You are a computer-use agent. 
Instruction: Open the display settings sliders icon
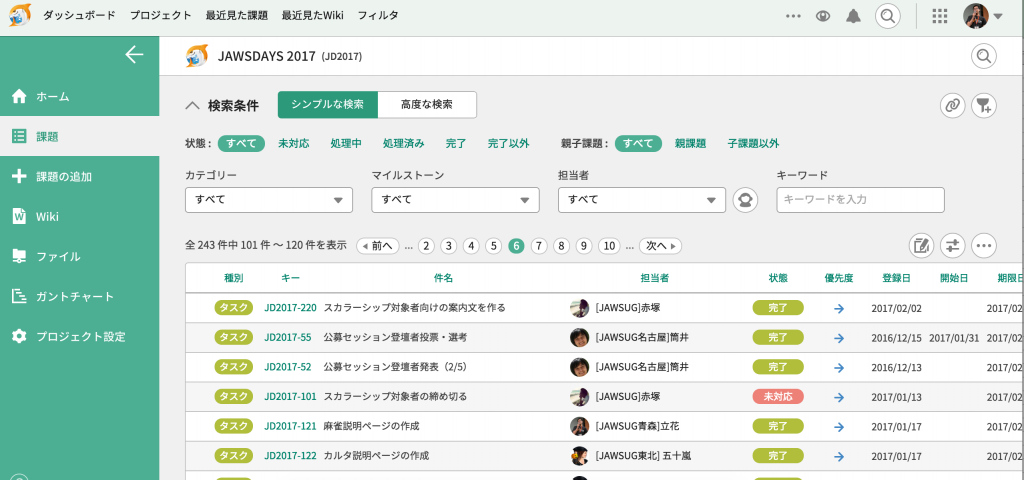pyautogui.click(x=953, y=246)
